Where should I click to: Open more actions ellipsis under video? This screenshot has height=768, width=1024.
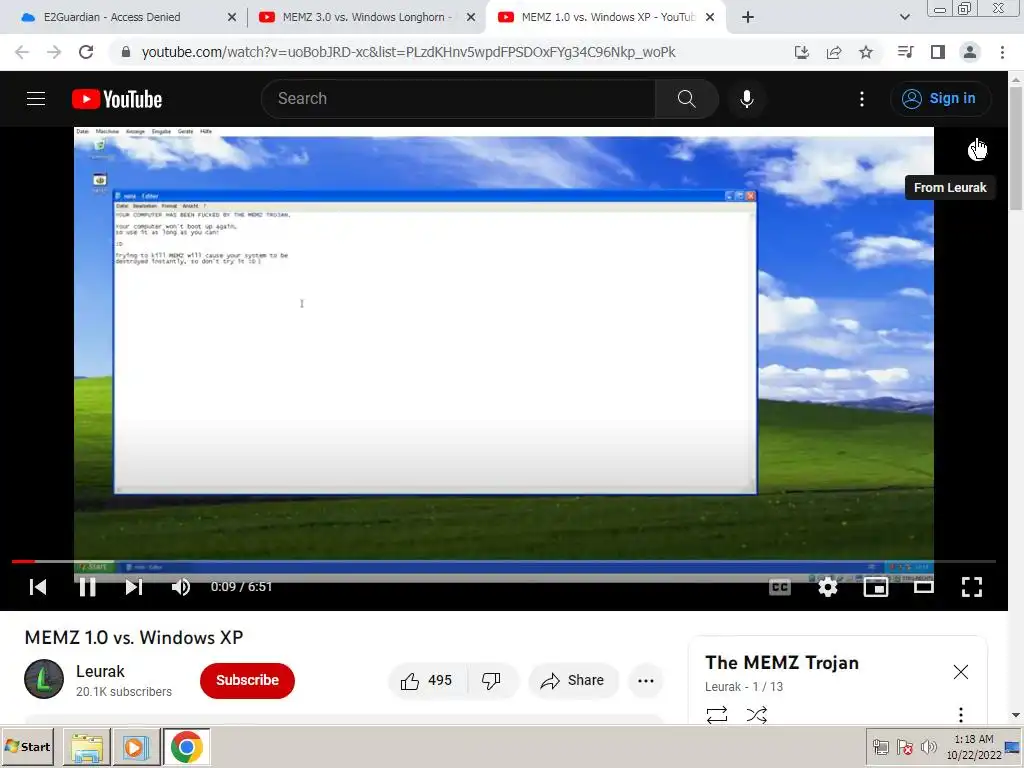tap(646, 680)
